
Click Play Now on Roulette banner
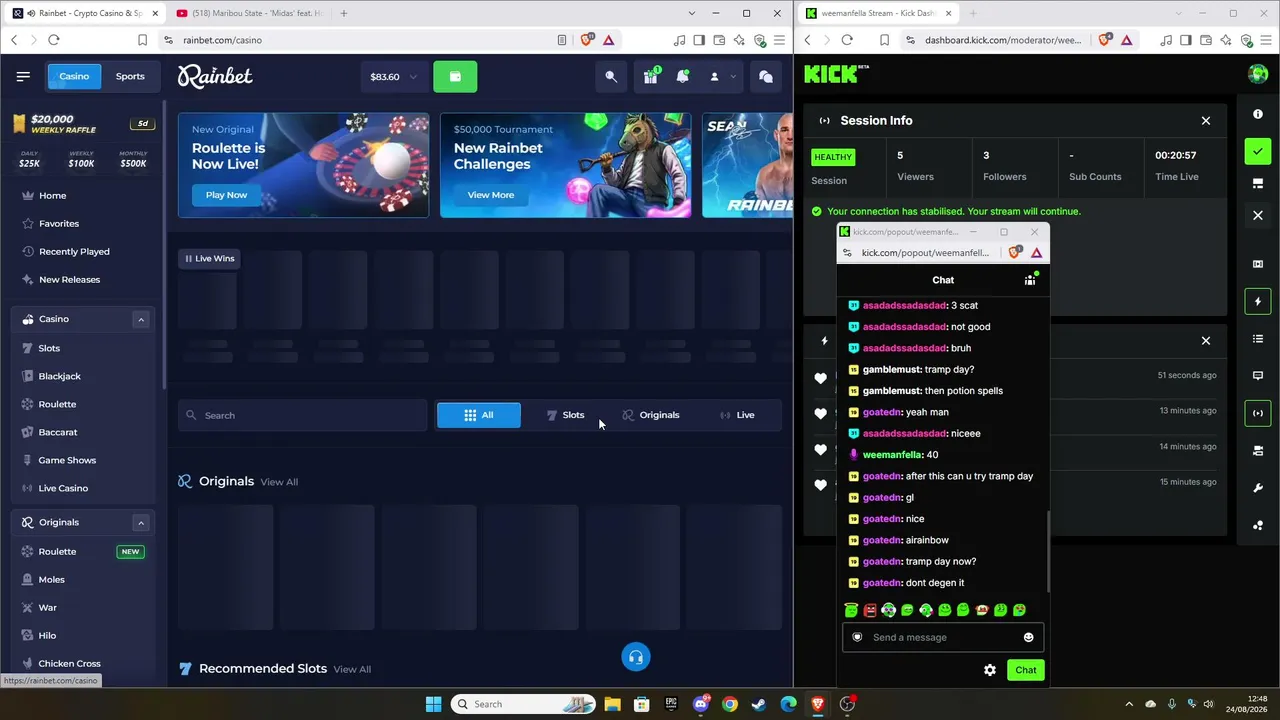[x=226, y=195]
